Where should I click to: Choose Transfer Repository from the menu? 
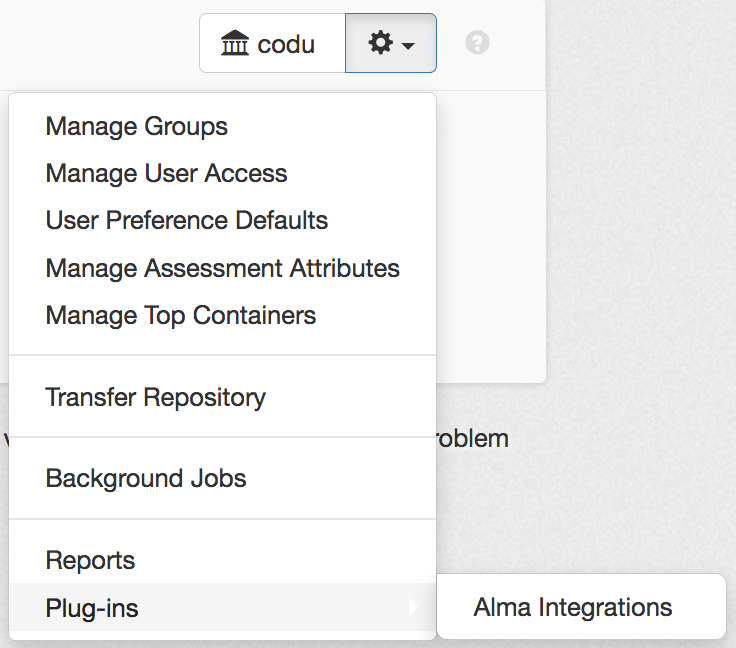156,397
